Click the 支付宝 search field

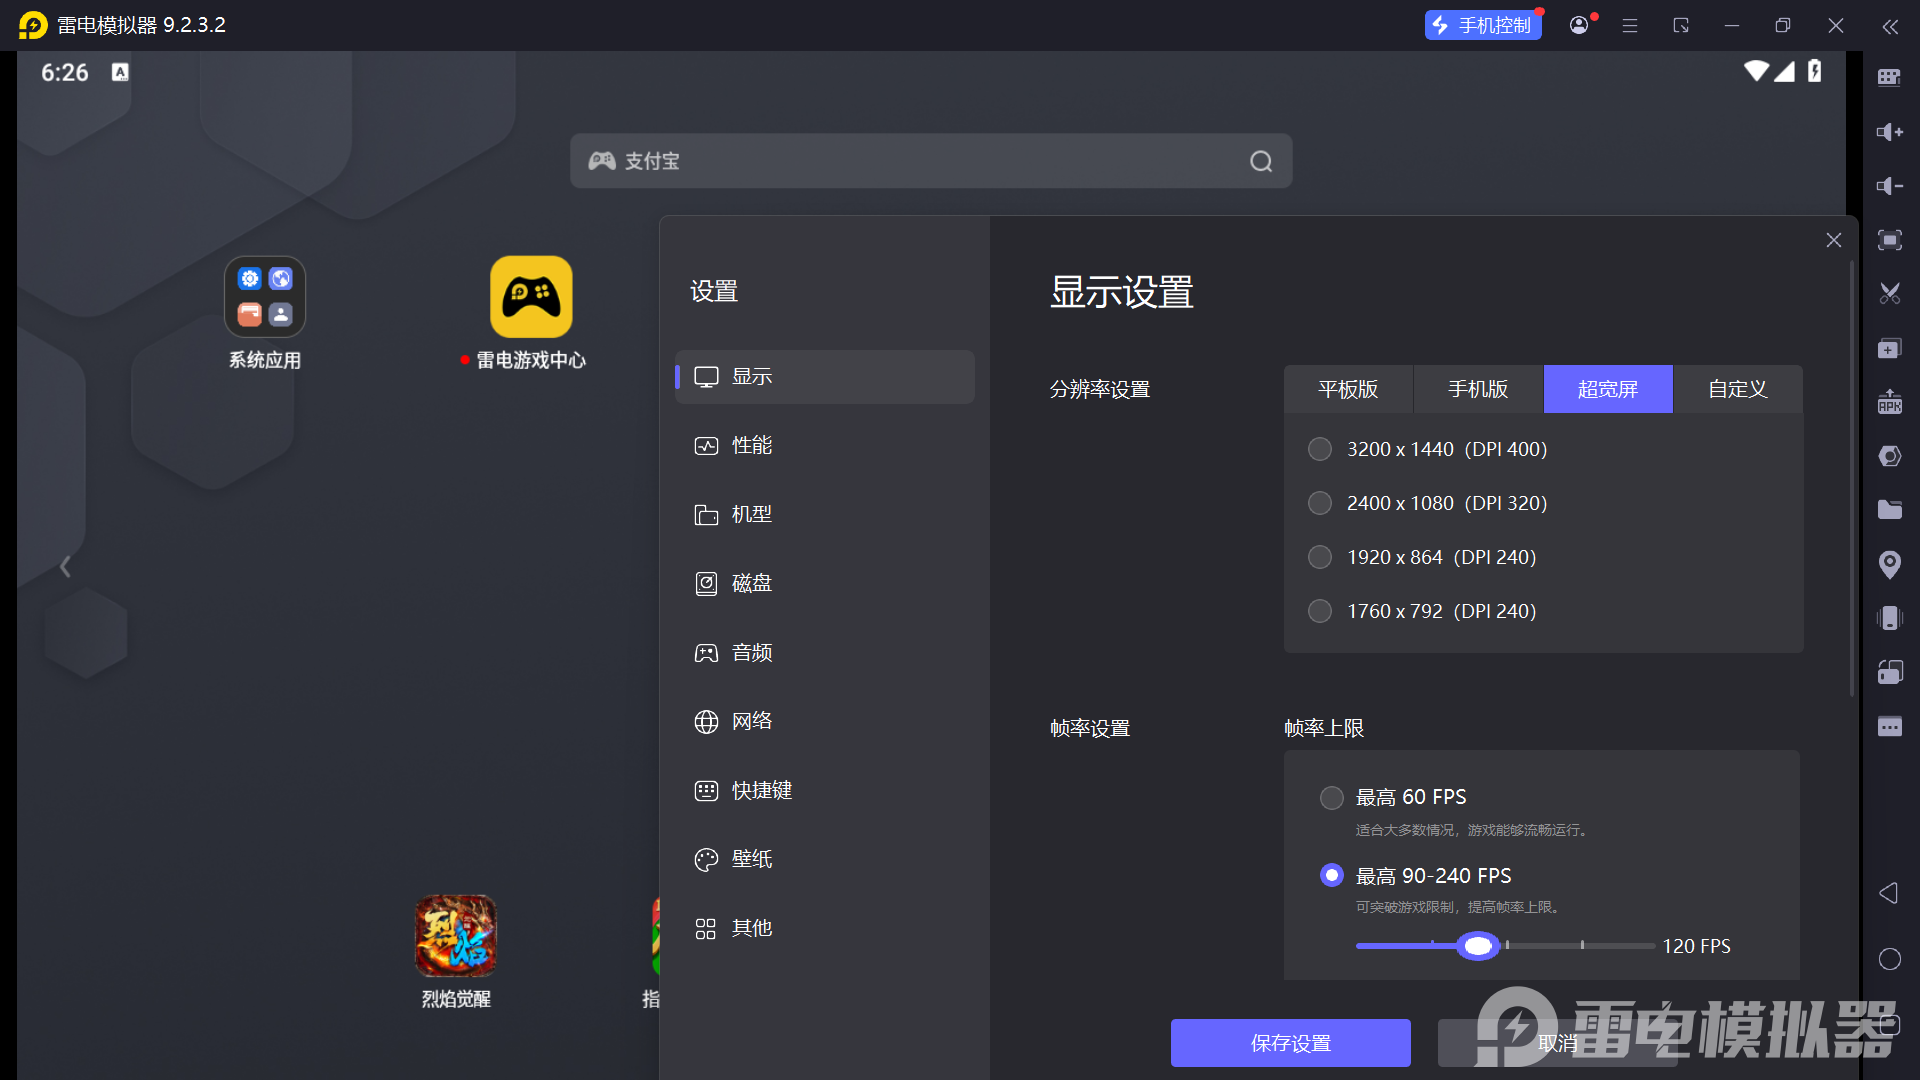tap(930, 161)
